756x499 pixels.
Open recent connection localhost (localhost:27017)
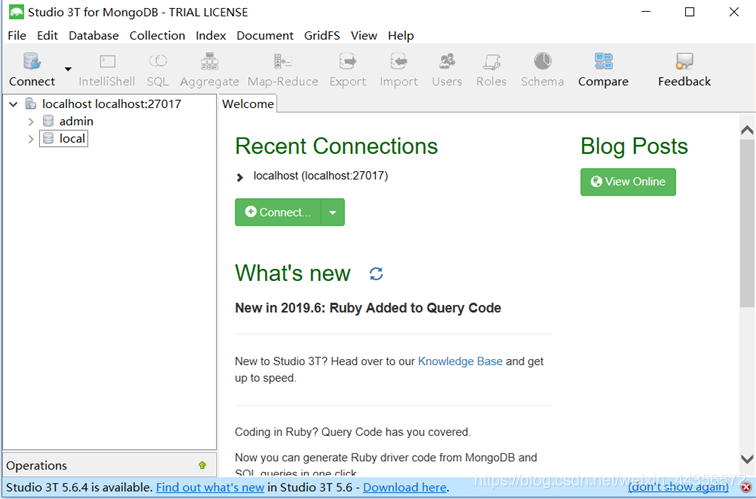(321, 176)
